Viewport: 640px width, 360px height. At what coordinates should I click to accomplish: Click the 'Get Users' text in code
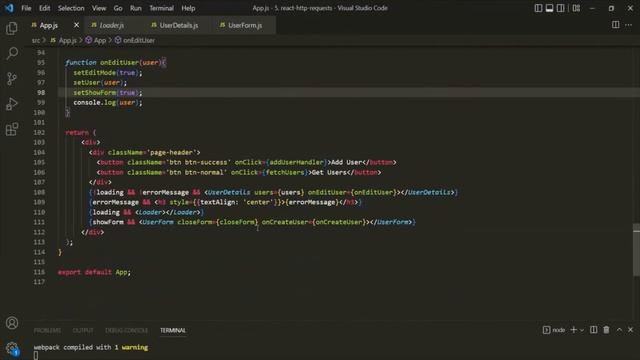[329, 172]
